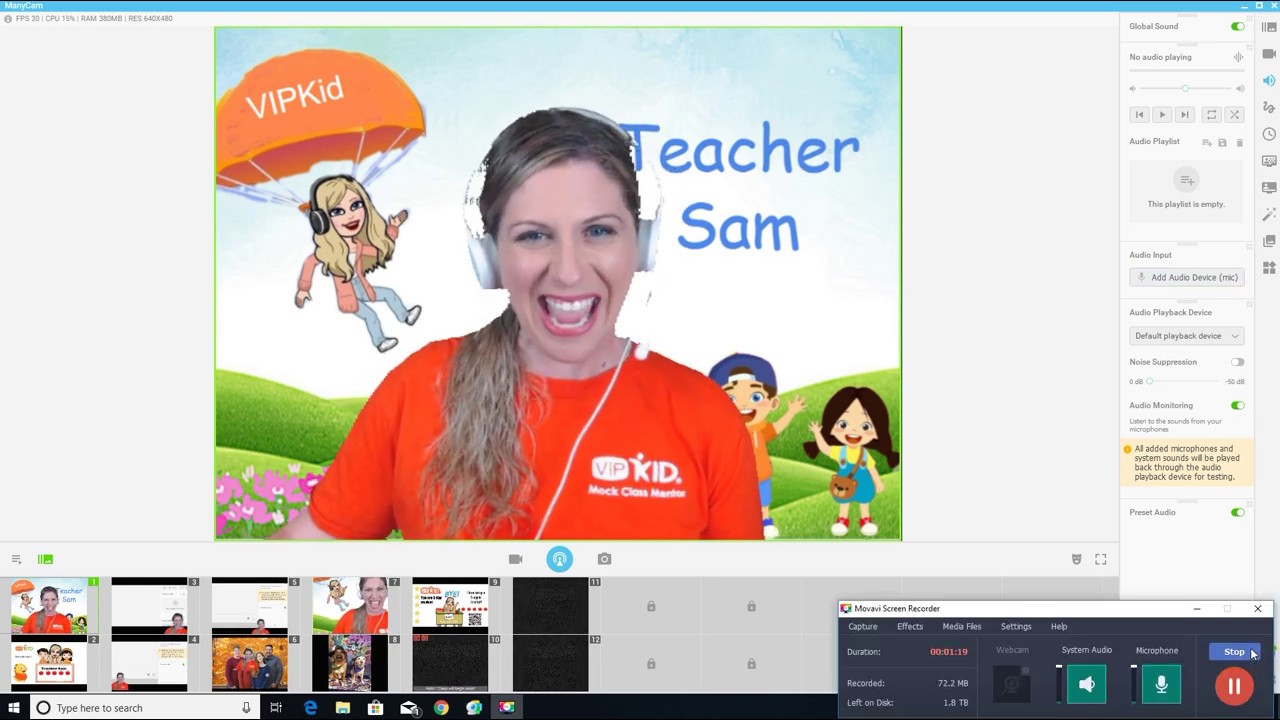Viewport: 1280px width, 720px height.
Task: Click the Webcam icon in Movavi Screen Recorder
Action: pos(1012,685)
